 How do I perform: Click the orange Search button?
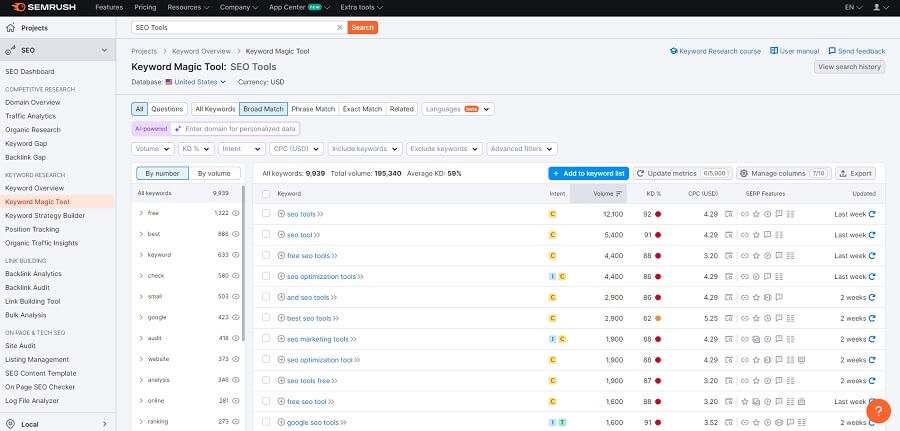tap(362, 27)
